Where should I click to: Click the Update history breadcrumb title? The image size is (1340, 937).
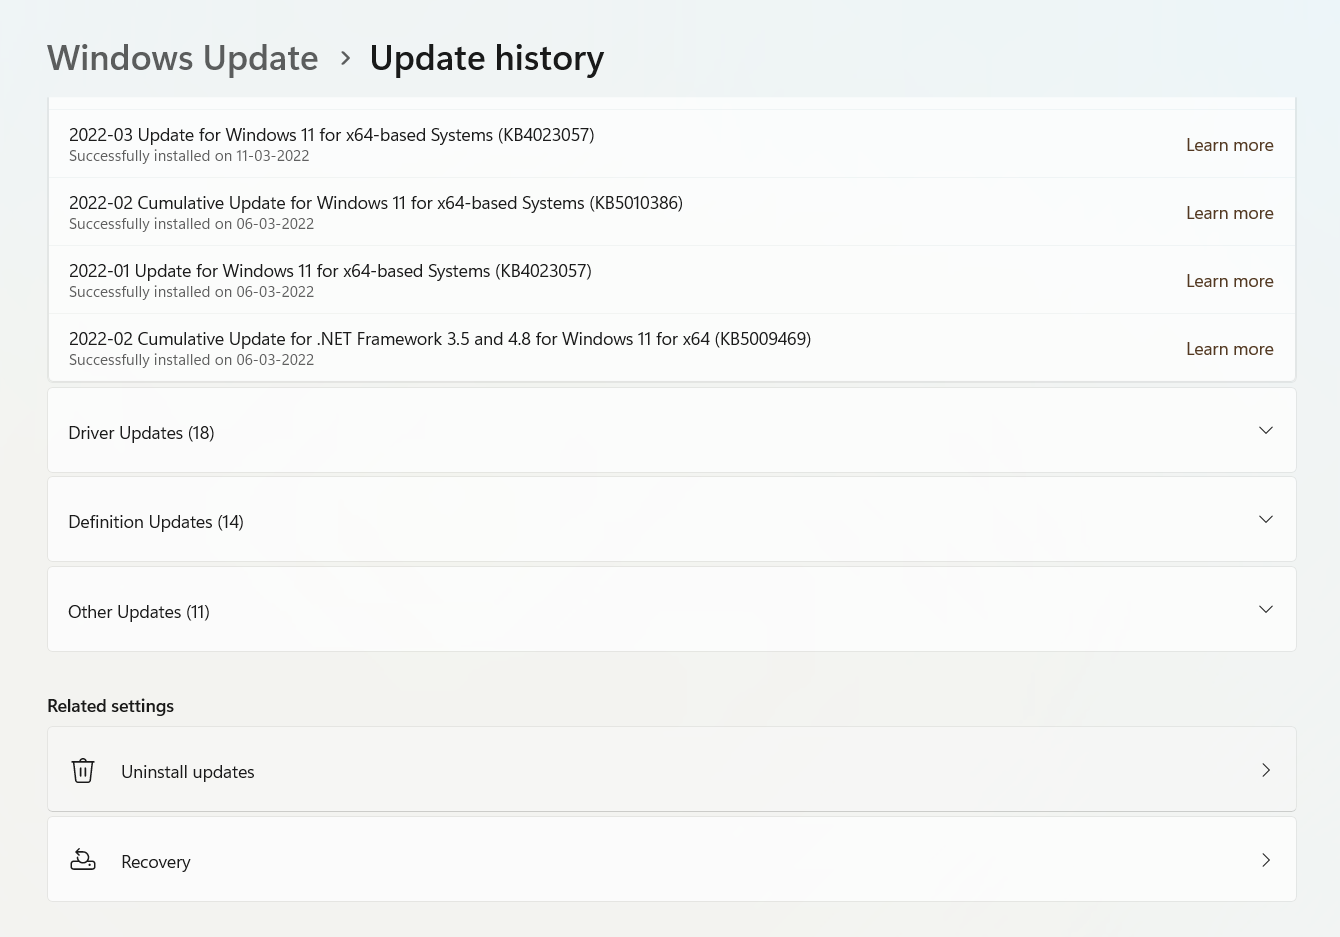pos(486,58)
